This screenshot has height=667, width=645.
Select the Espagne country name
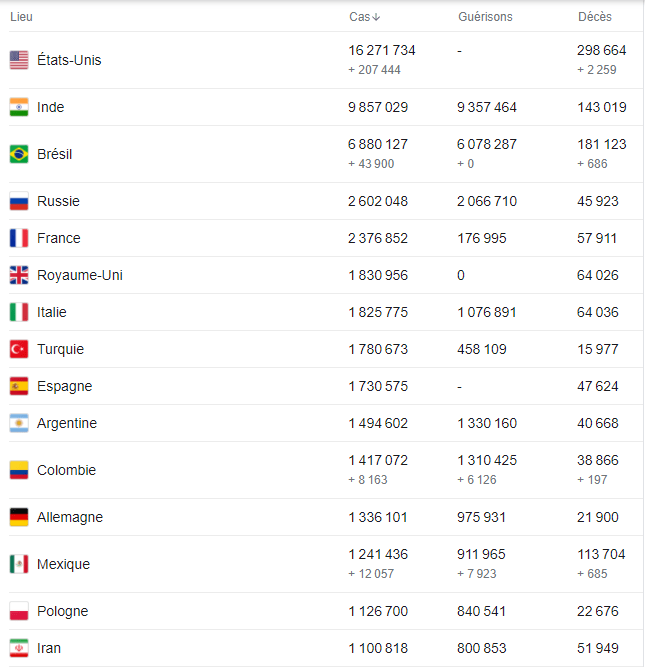[x=65, y=386]
